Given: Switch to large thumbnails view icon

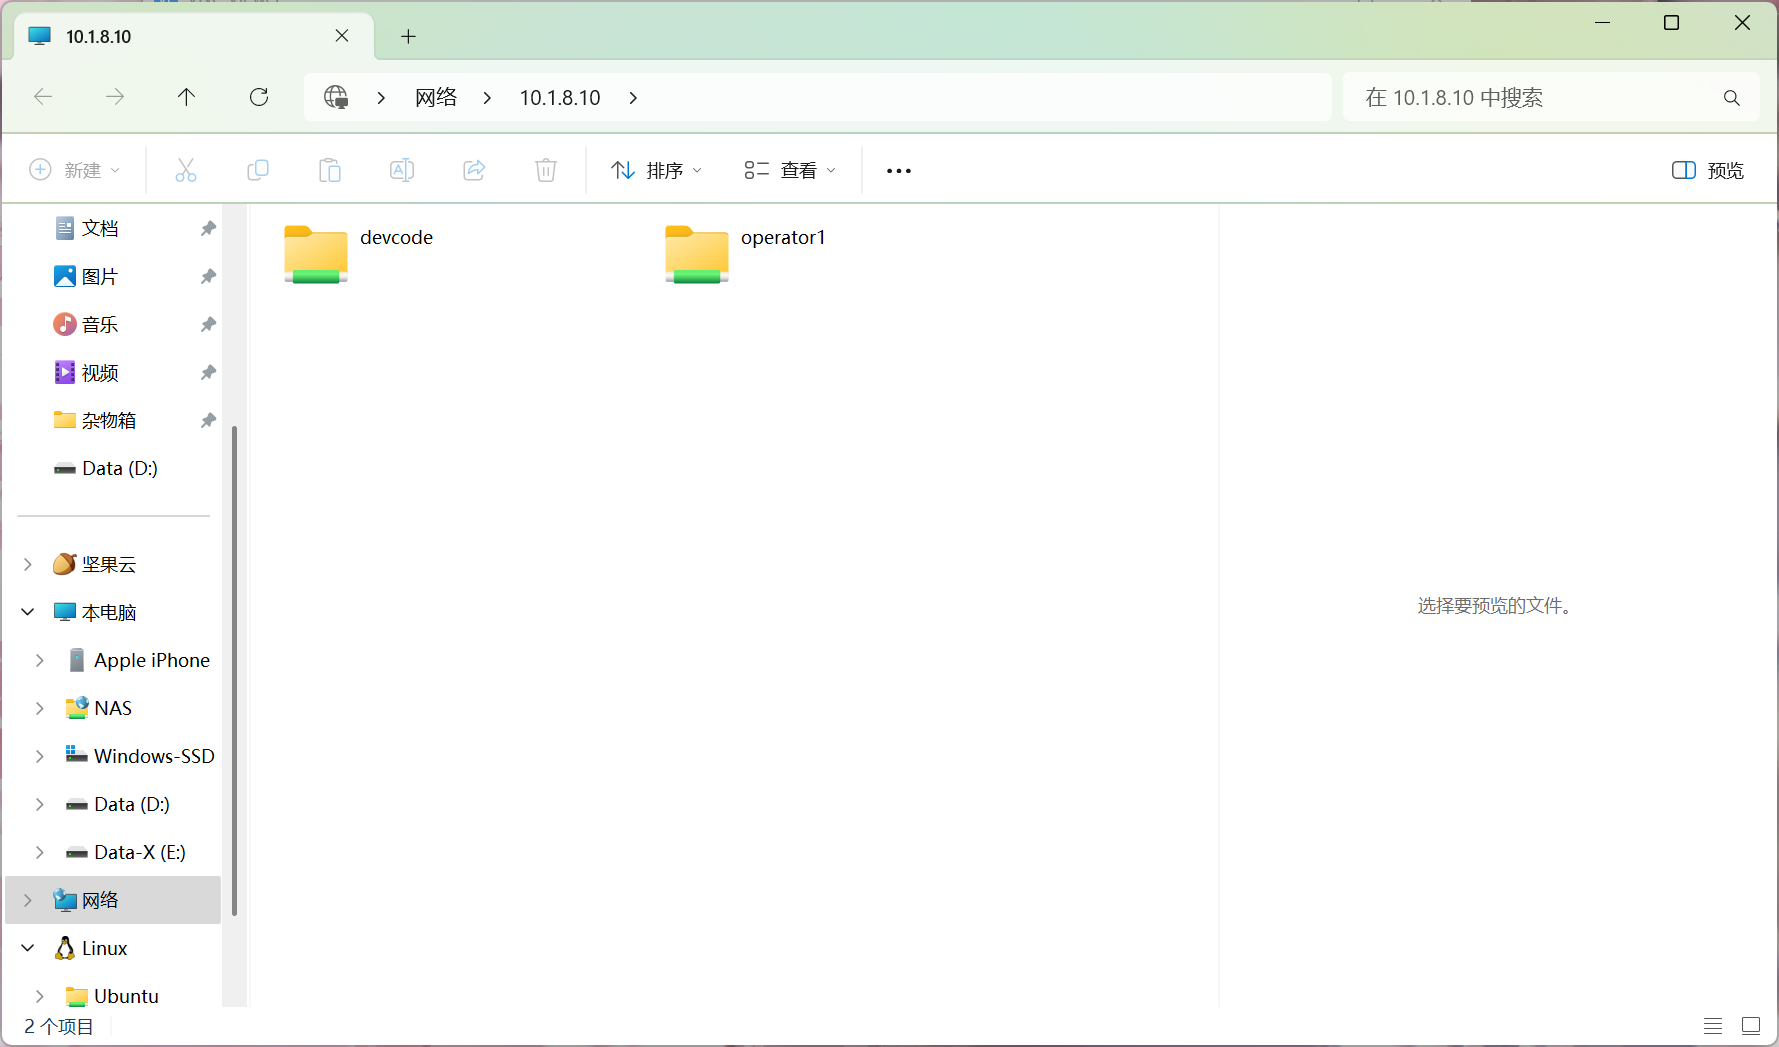Looking at the screenshot, I should click(x=1750, y=1026).
